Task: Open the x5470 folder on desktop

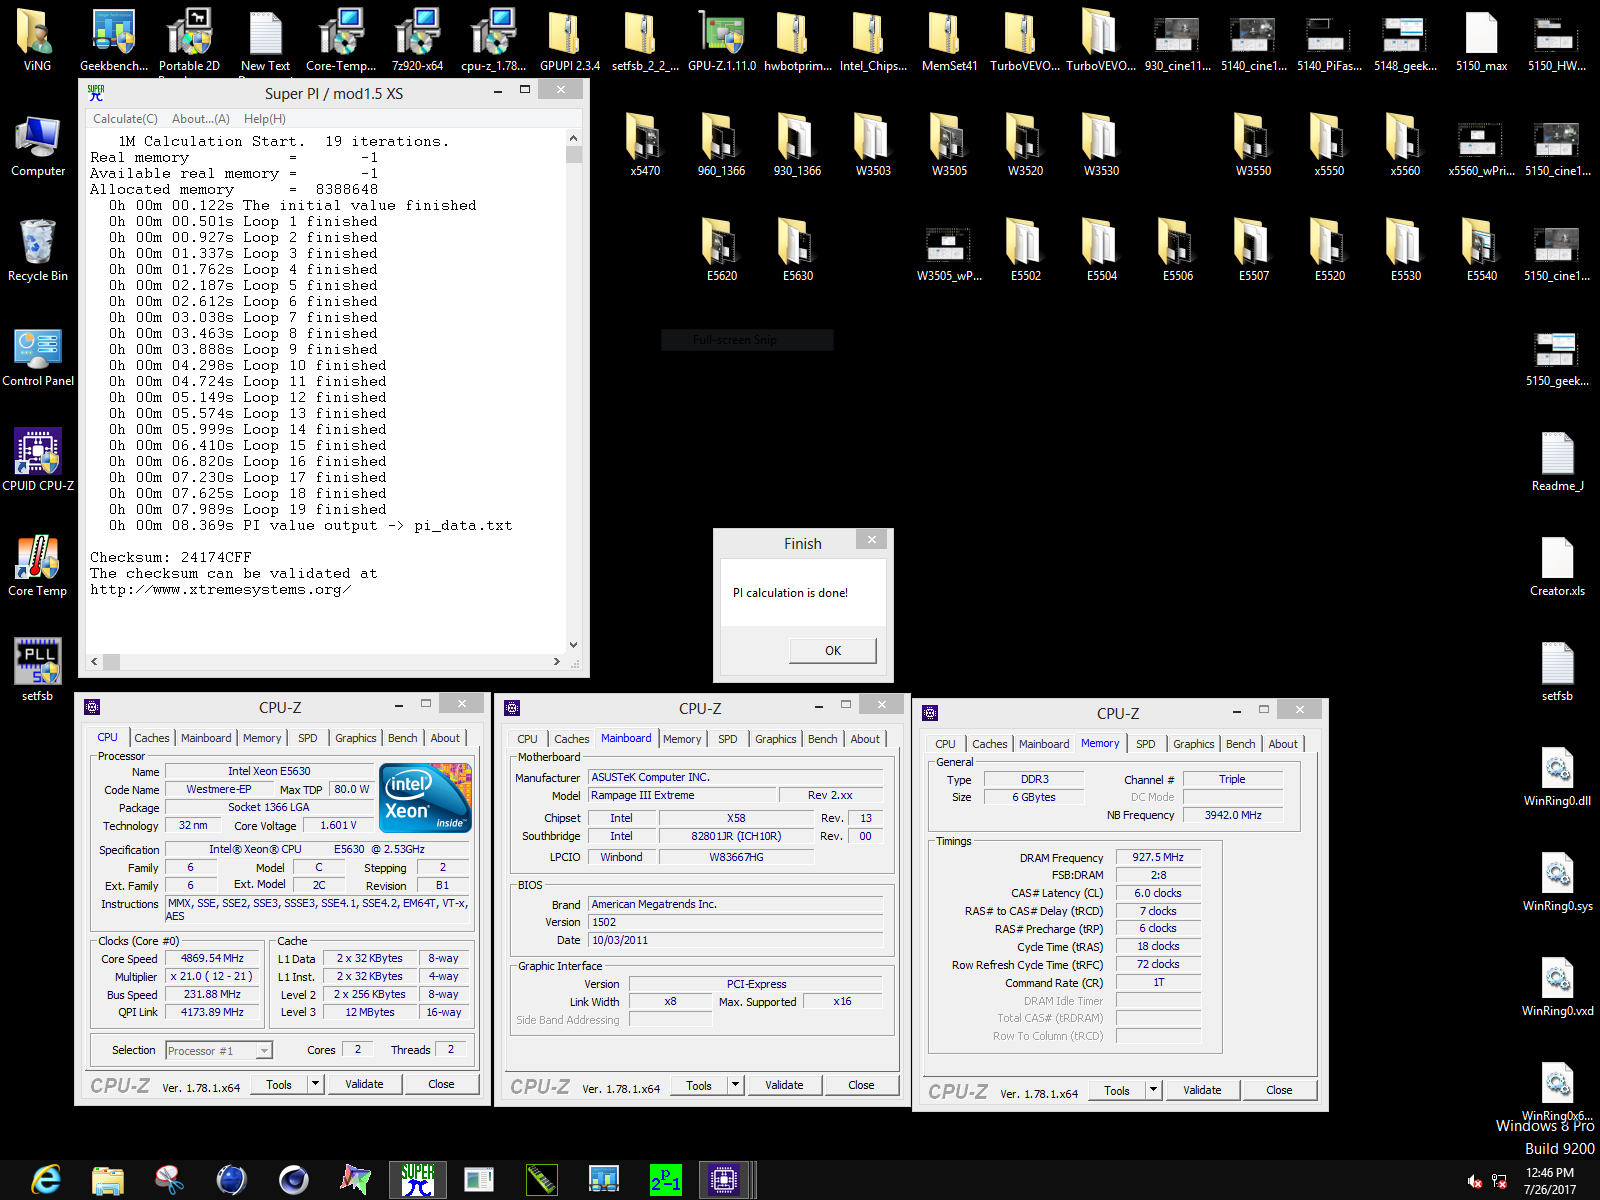Action: point(645,146)
